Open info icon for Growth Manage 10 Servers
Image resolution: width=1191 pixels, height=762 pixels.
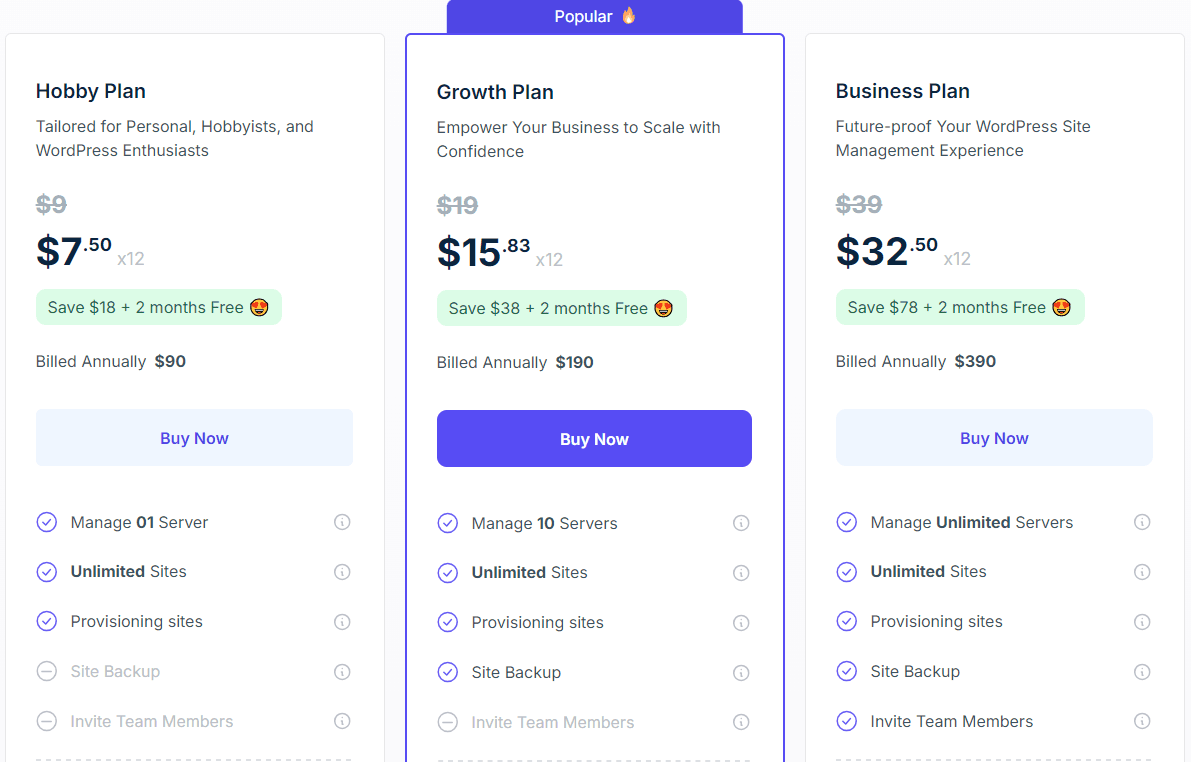pos(741,523)
